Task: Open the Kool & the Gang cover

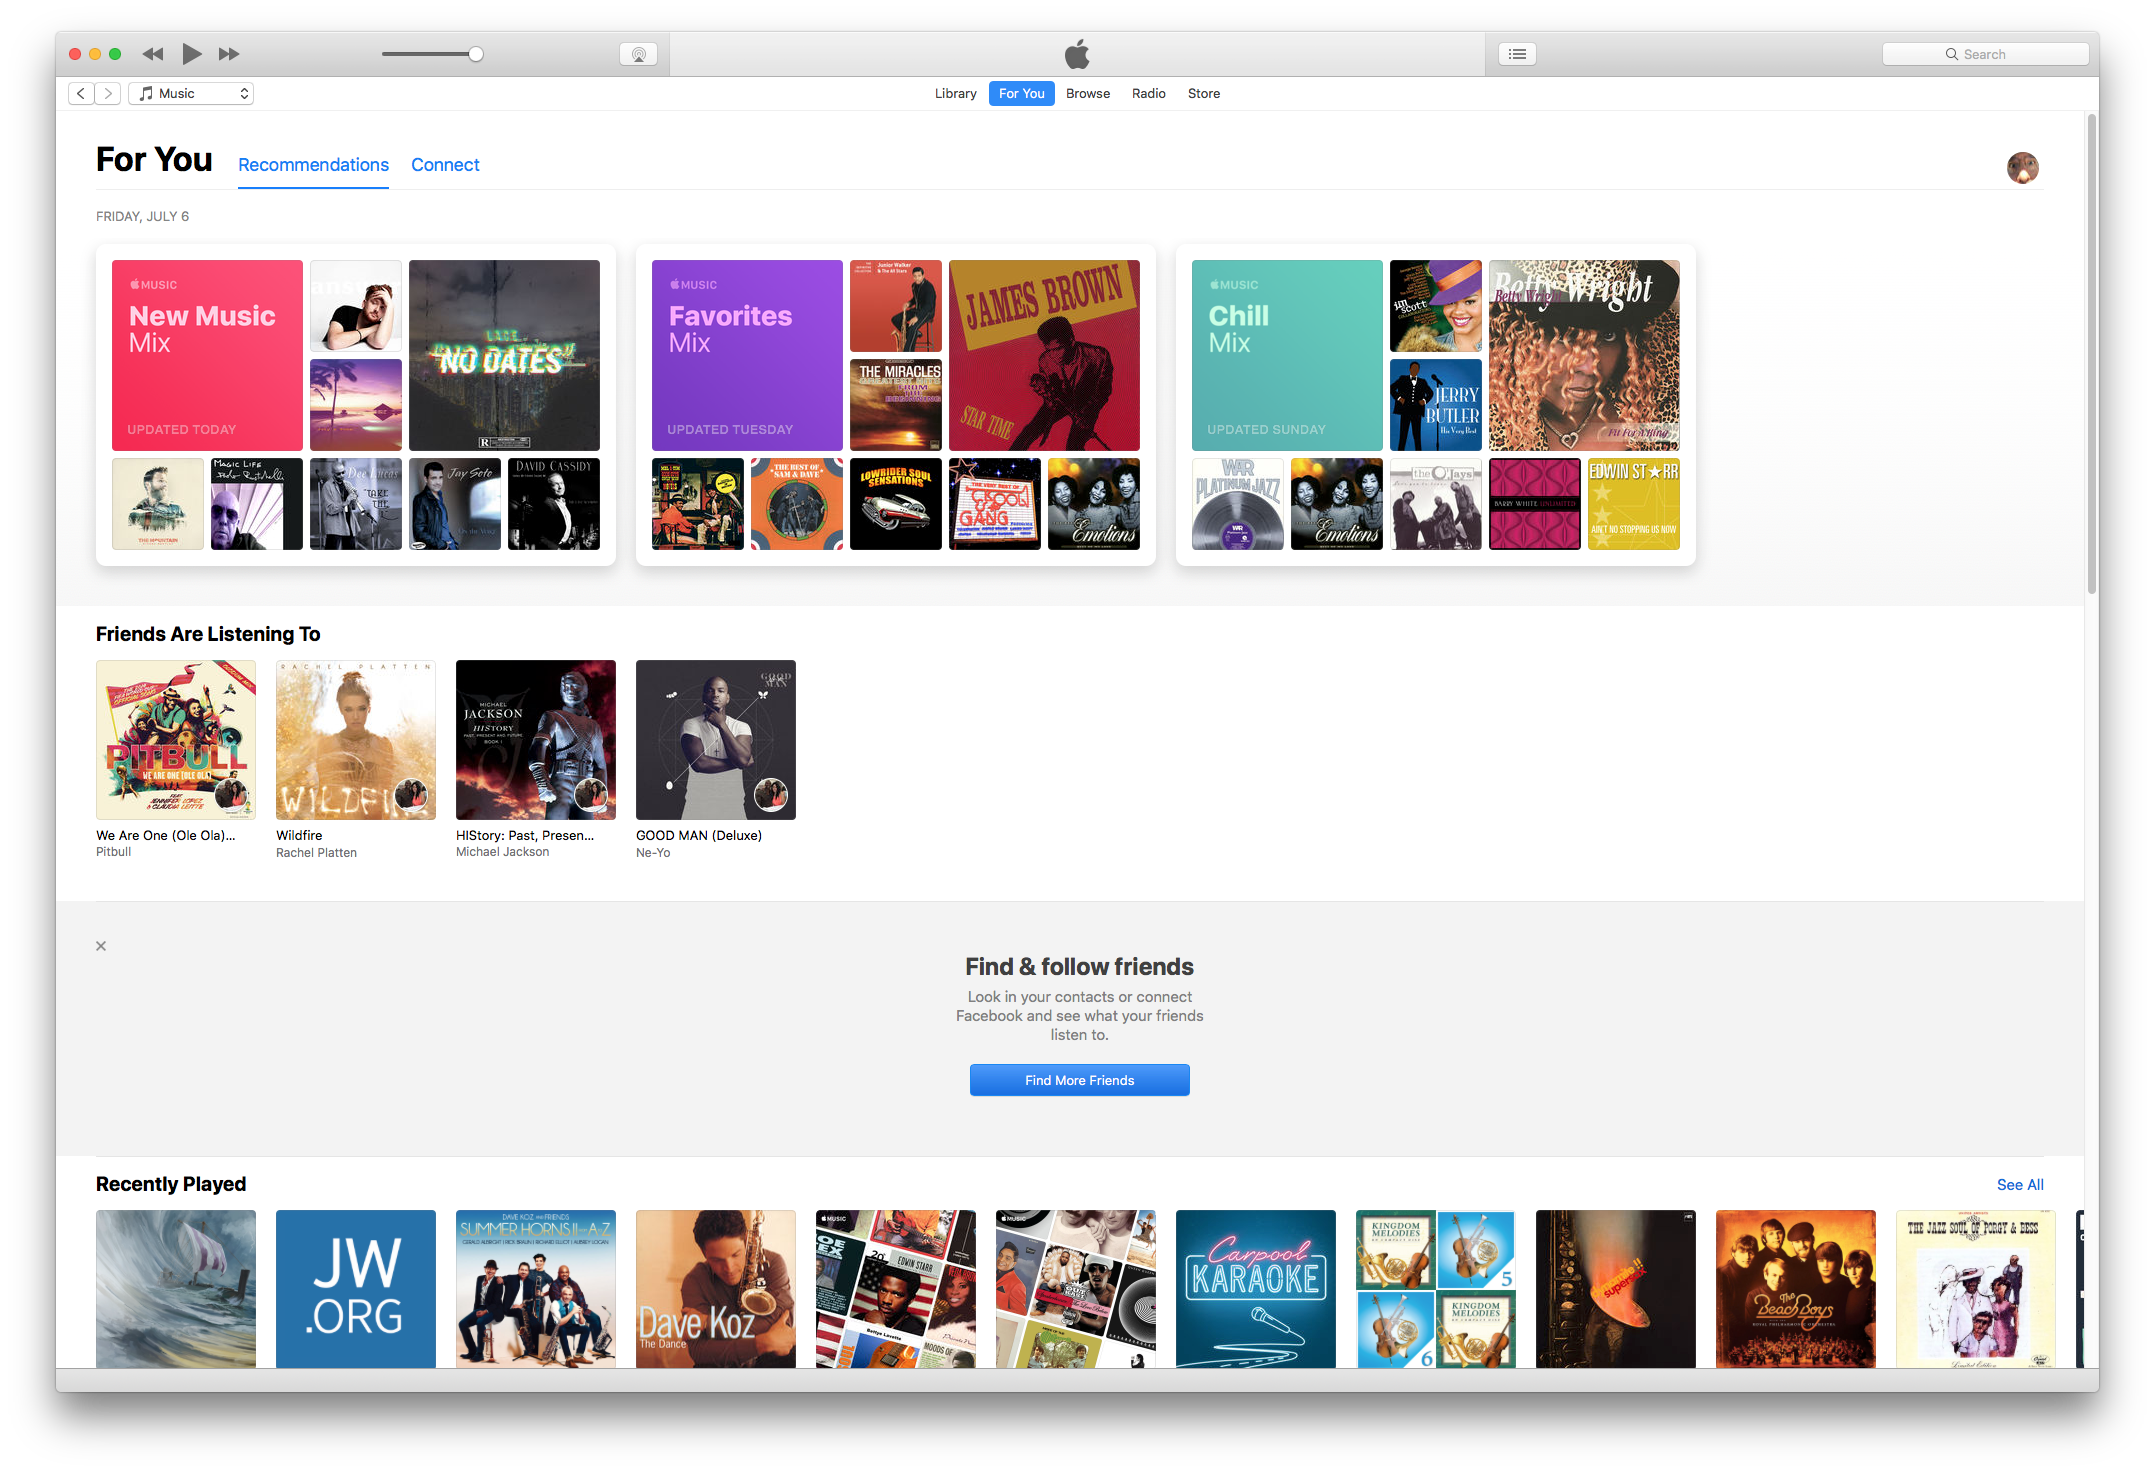Action: click(995, 504)
